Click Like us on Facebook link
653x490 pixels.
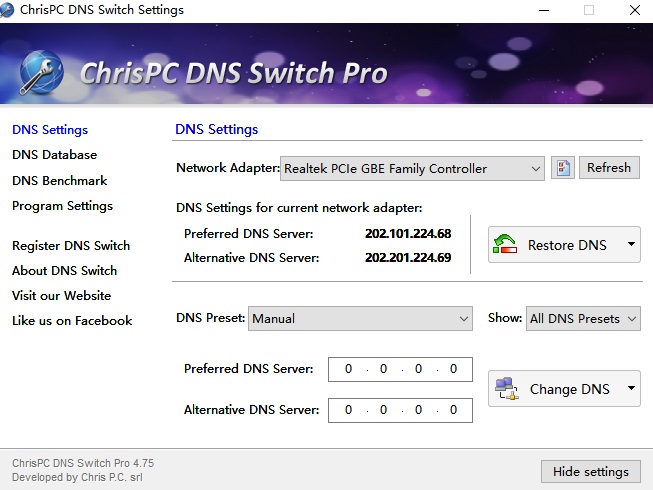(72, 321)
